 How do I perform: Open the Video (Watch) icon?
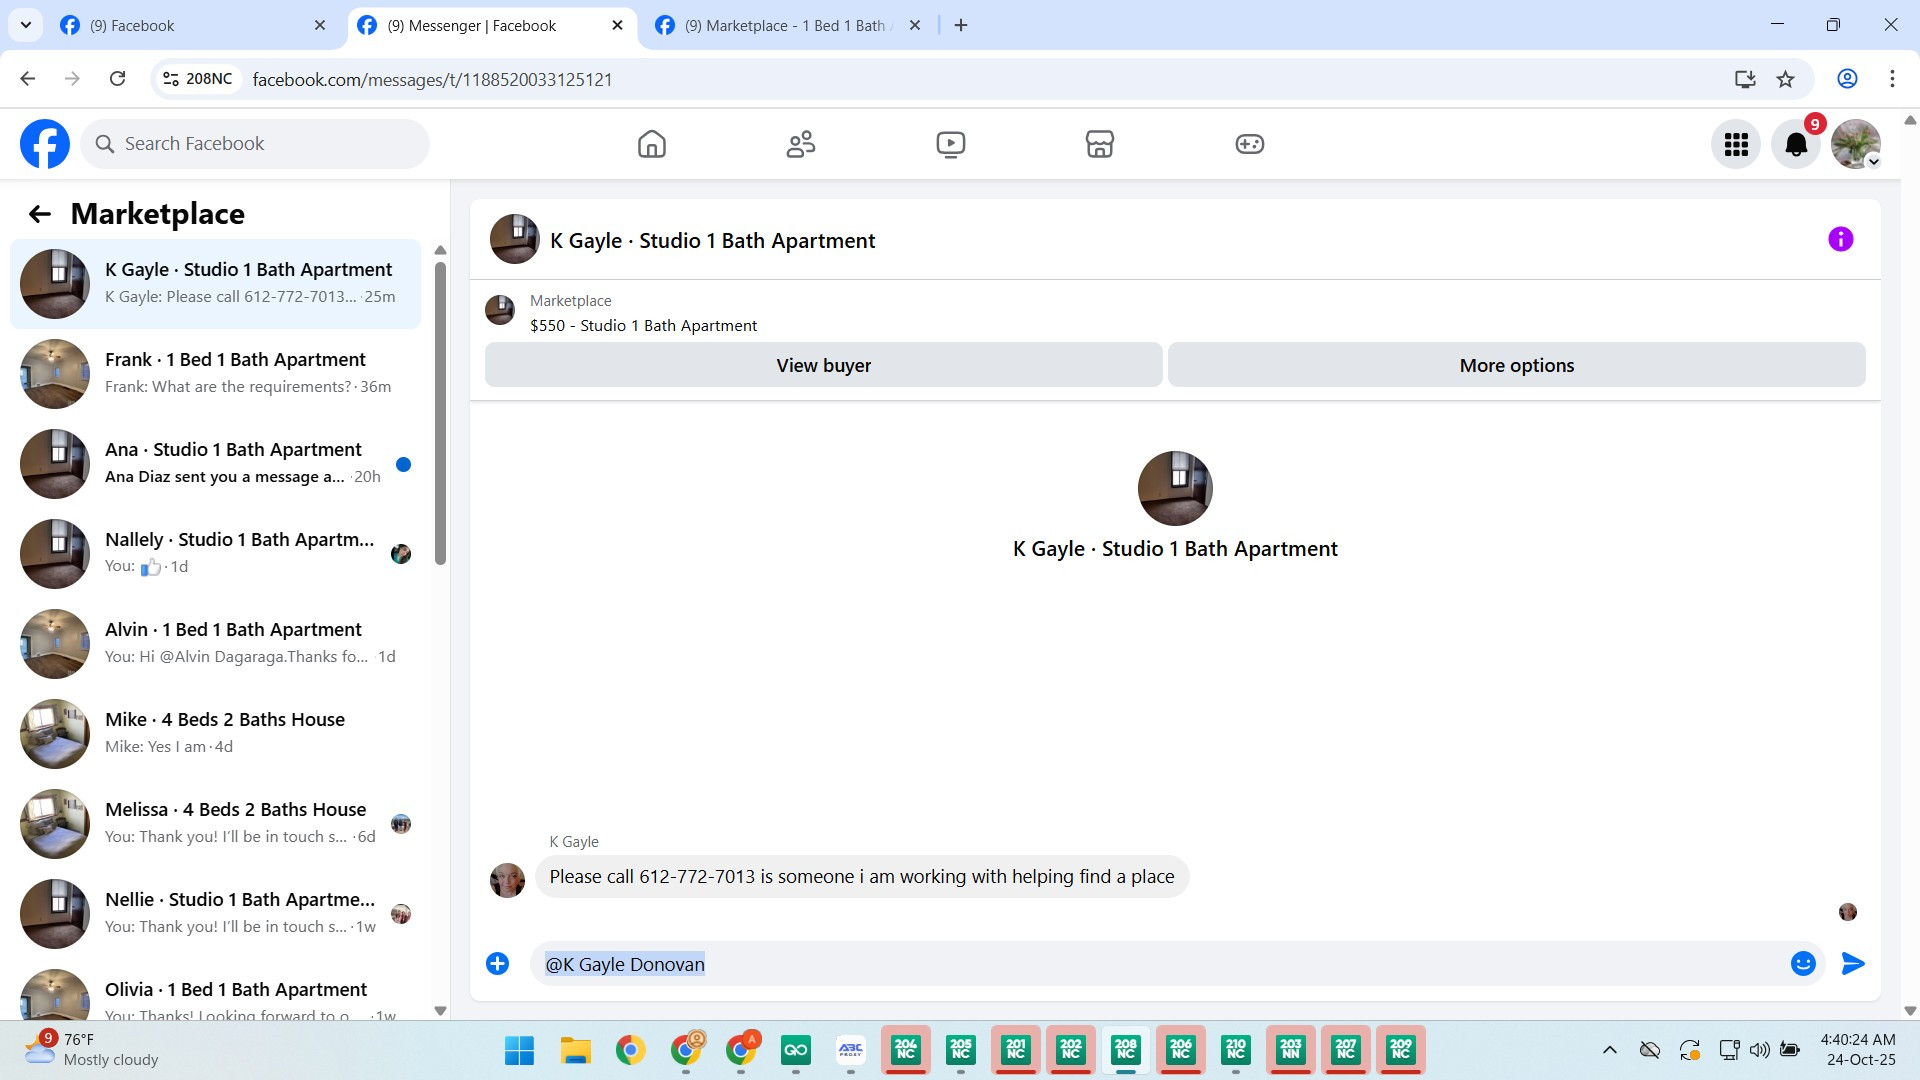click(x=950, y=144)
